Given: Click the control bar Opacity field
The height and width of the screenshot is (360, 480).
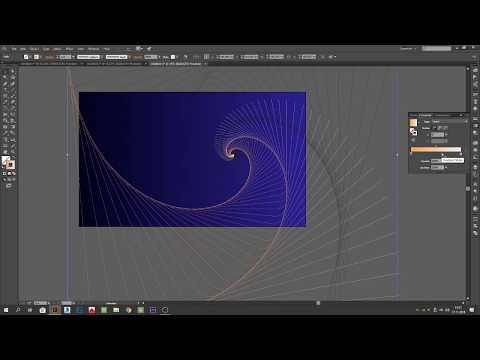Looking at the screenshot, I should click(150, 57).
